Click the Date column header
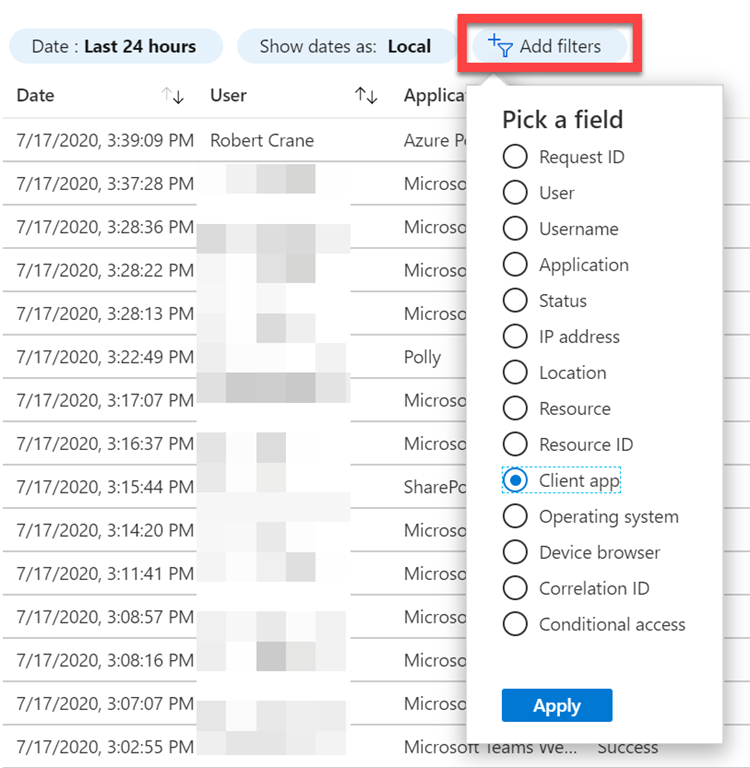The height and width of the screenshot is (768, 750). pos(36,96)
